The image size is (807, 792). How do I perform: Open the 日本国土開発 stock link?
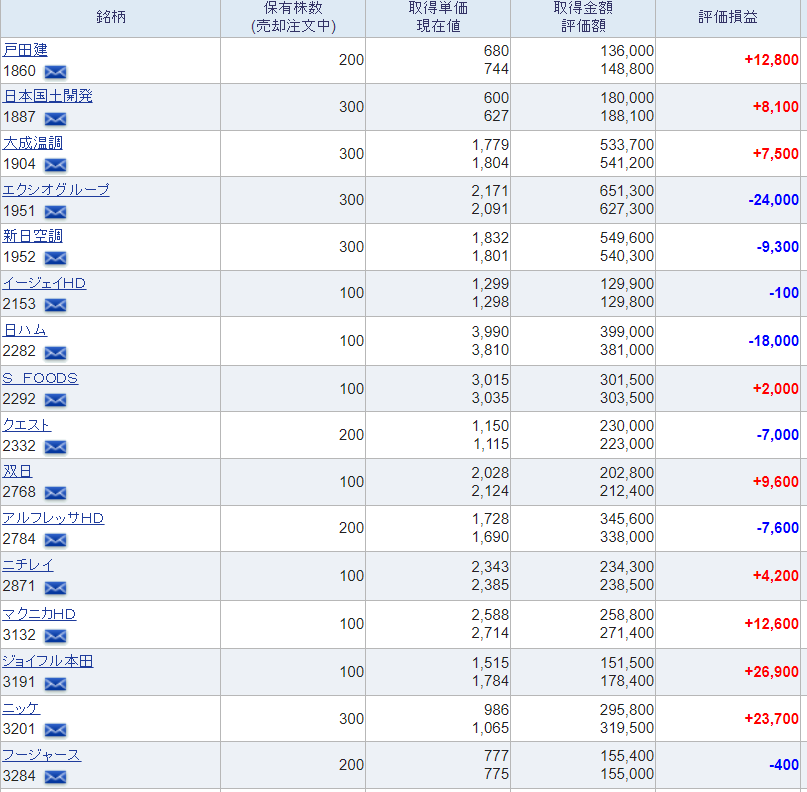click(x=47, y=96)
